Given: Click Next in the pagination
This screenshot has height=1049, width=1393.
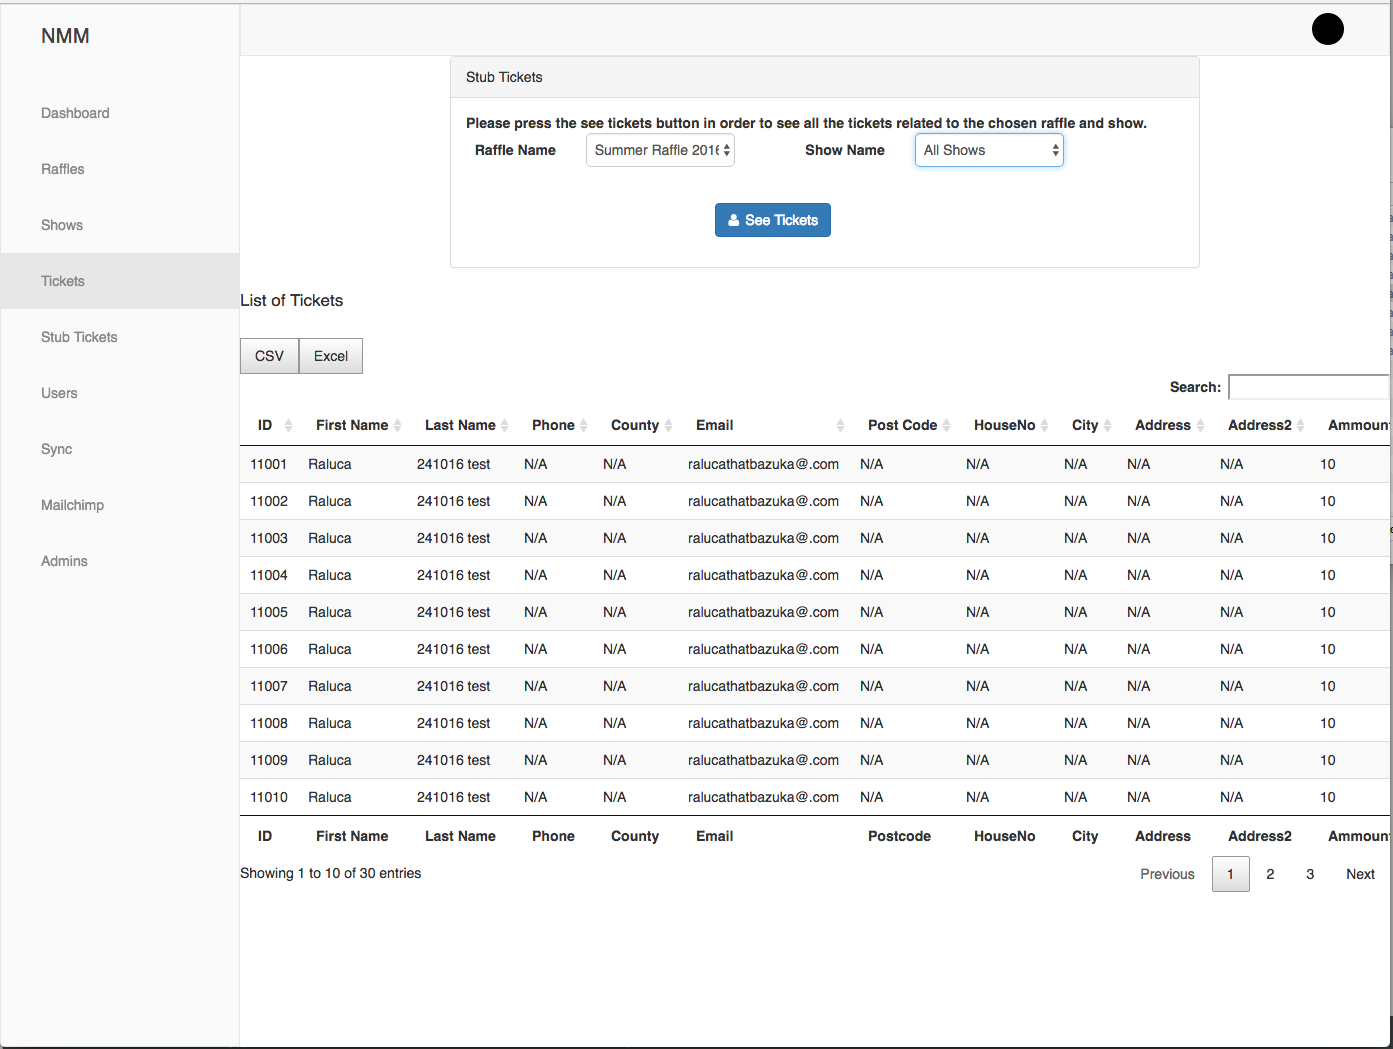Looking at the screenshot, I should (x=1360, y=874).
